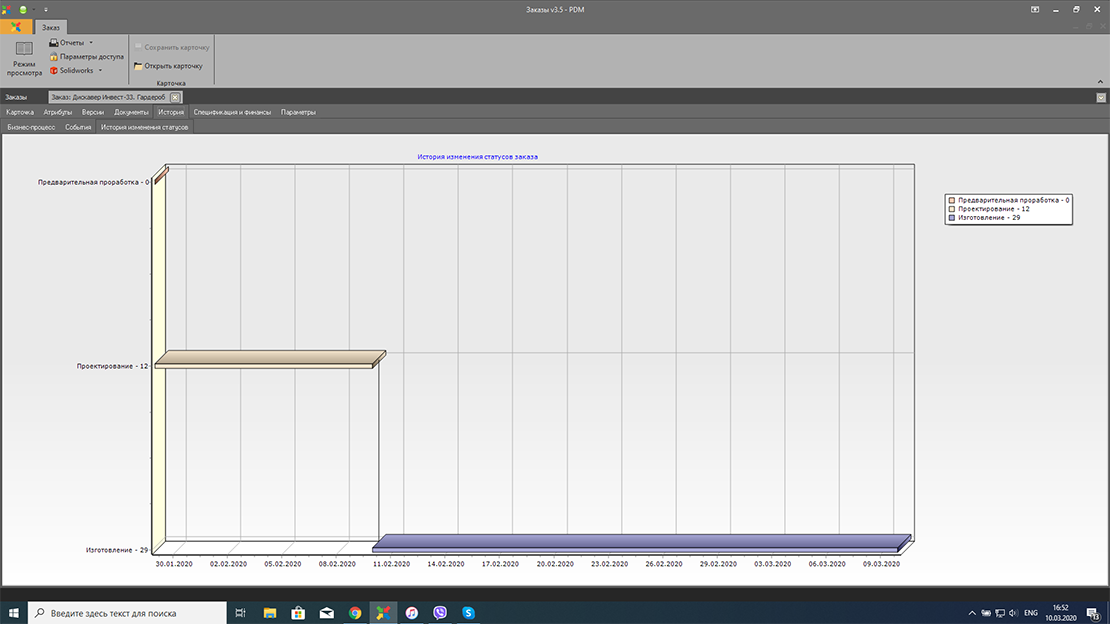The image size is (1110, 624).
Task: Open the Версии tab
Action: click(93, 112)
